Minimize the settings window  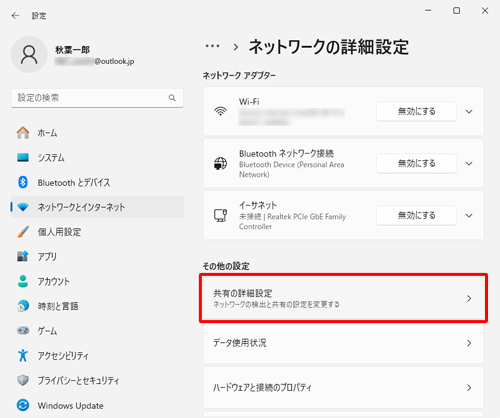(428, 11)
